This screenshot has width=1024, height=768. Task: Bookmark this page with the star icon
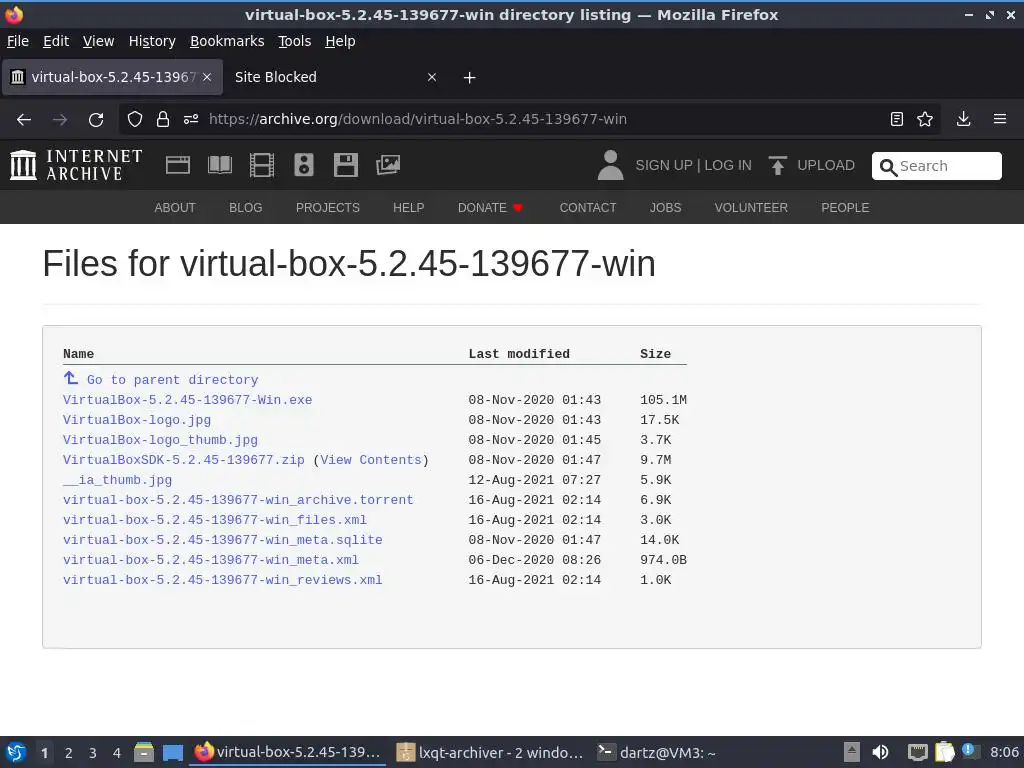[x=925, y=119]
